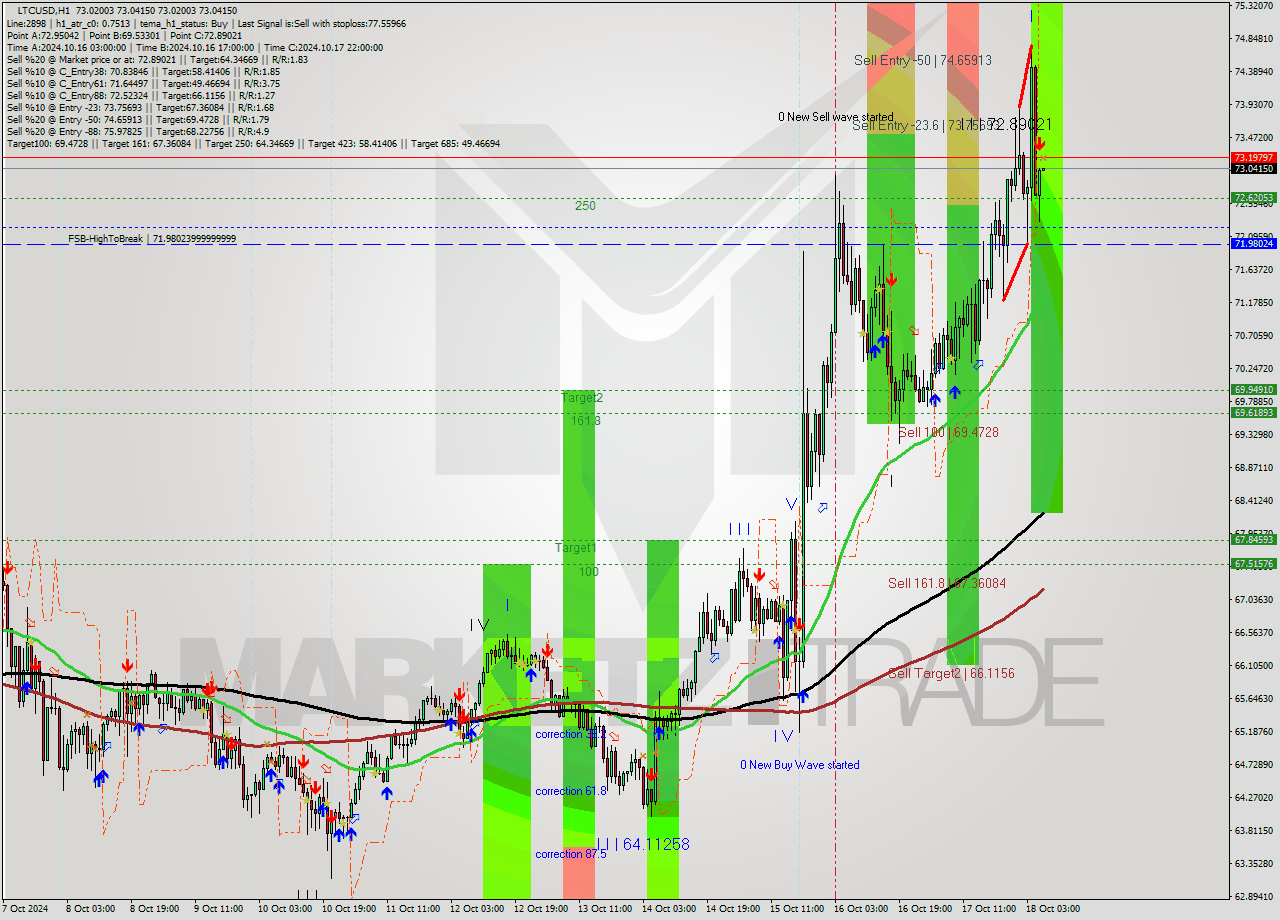Click the 'Target100: 69.4728' targets line
The width and height of the screenshot is (1280, 920).
click(x=253, y=143)
